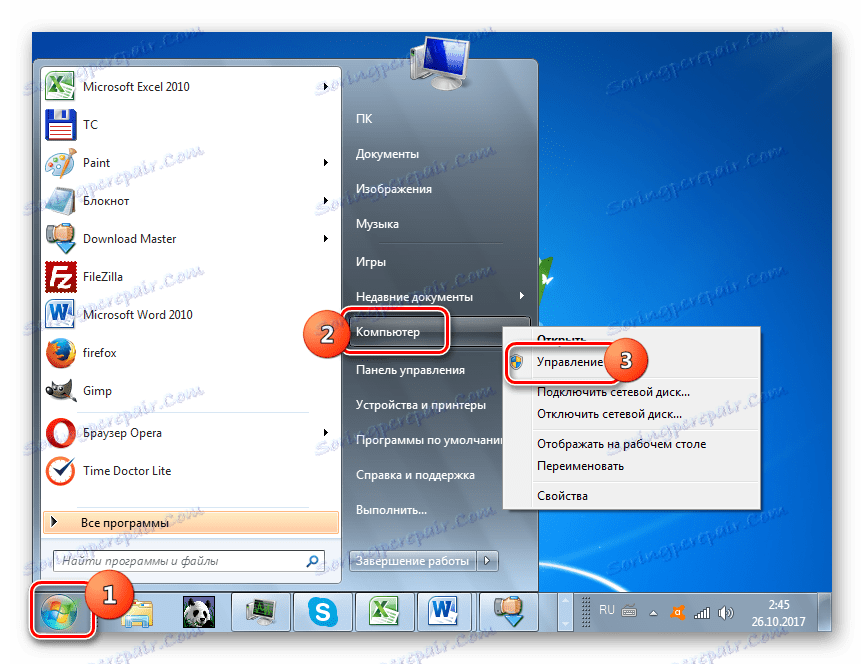The height and width of the screenshot is (664, 864).
Task: Open Download Master on taskbar
Action: (508, 612)
